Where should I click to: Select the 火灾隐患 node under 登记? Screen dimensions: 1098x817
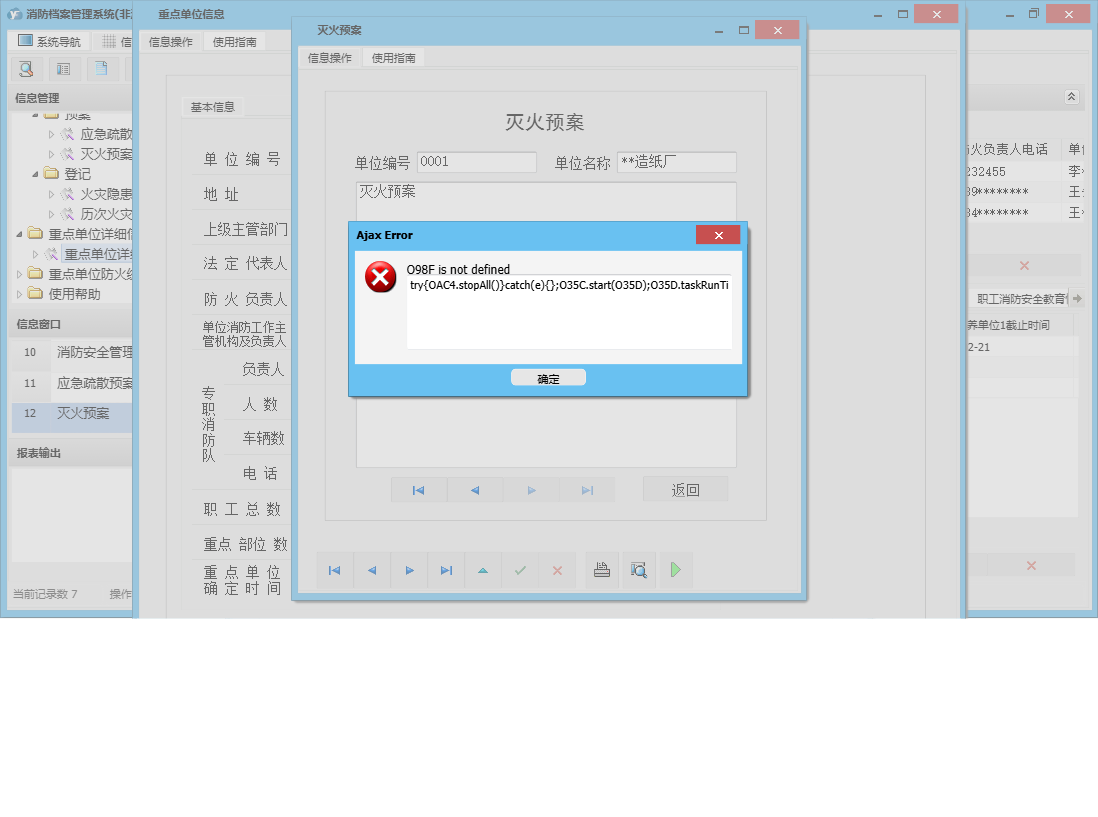pos(98,193)
